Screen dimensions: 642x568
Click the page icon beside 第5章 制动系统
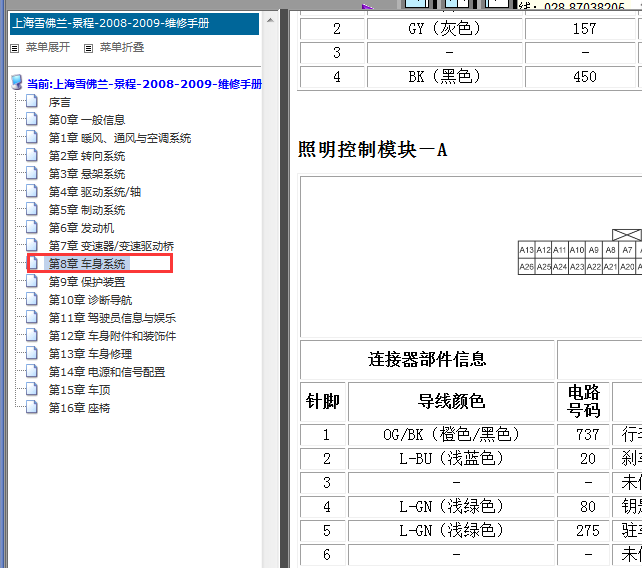(x=32, y=209)
